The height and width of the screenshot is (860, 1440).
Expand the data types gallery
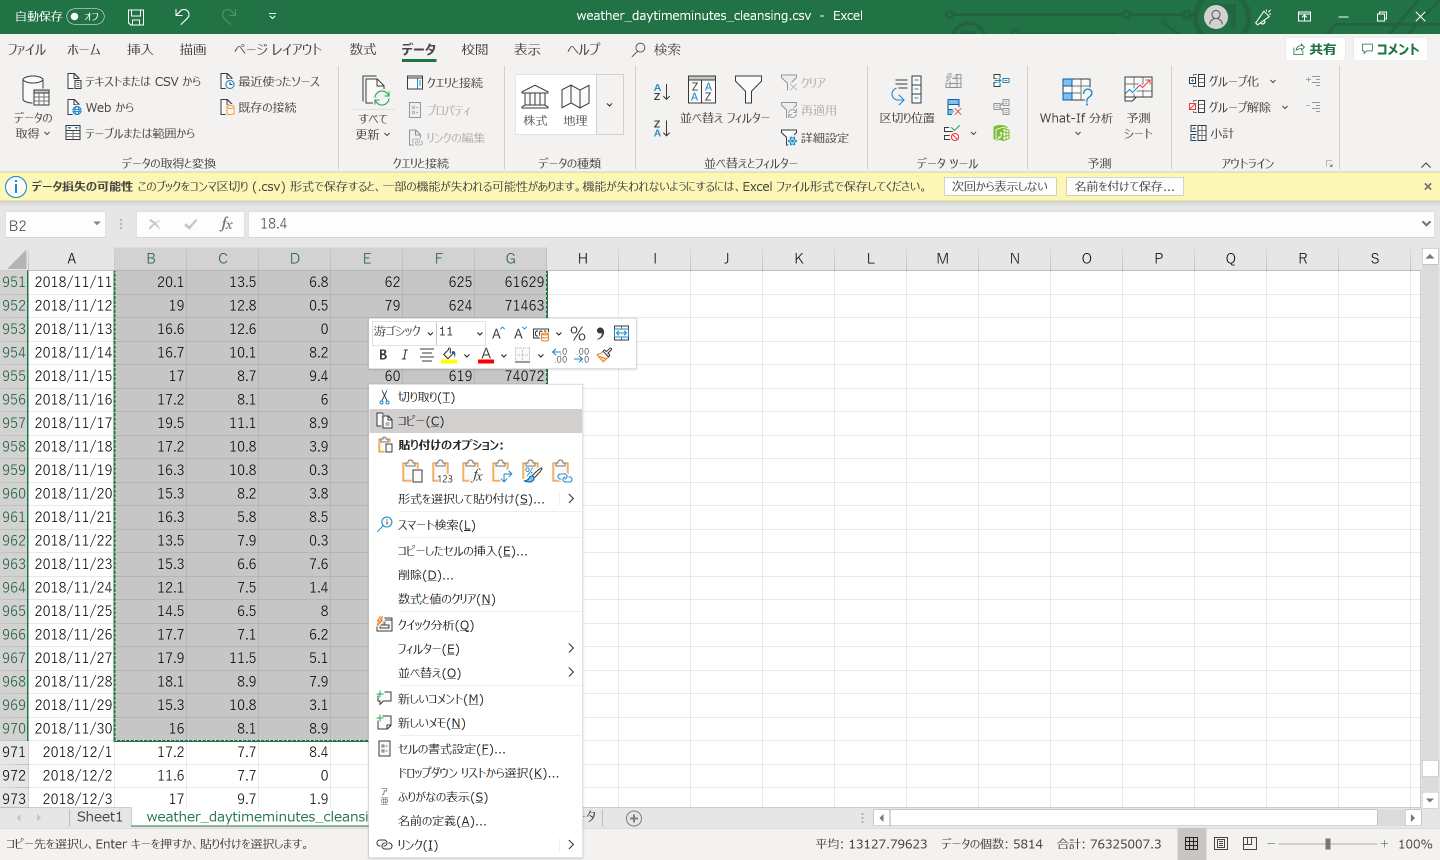[609, 105]
